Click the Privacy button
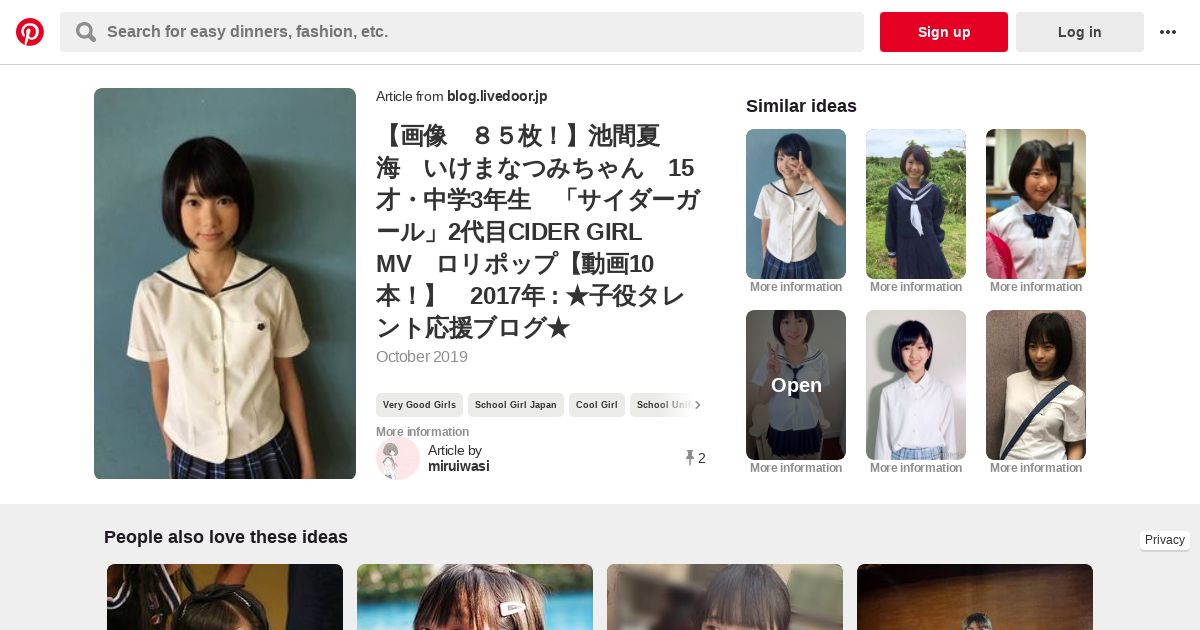Image resolution: width=1200 pixels, height=630 pixels. point(1165,540)
